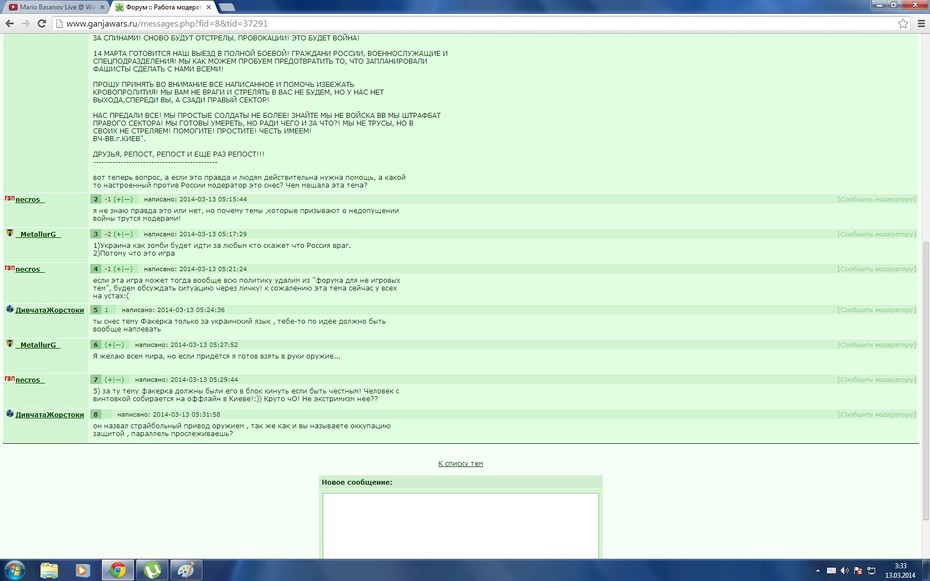Close the Mario Basanov Live tab

pos(102,7)
